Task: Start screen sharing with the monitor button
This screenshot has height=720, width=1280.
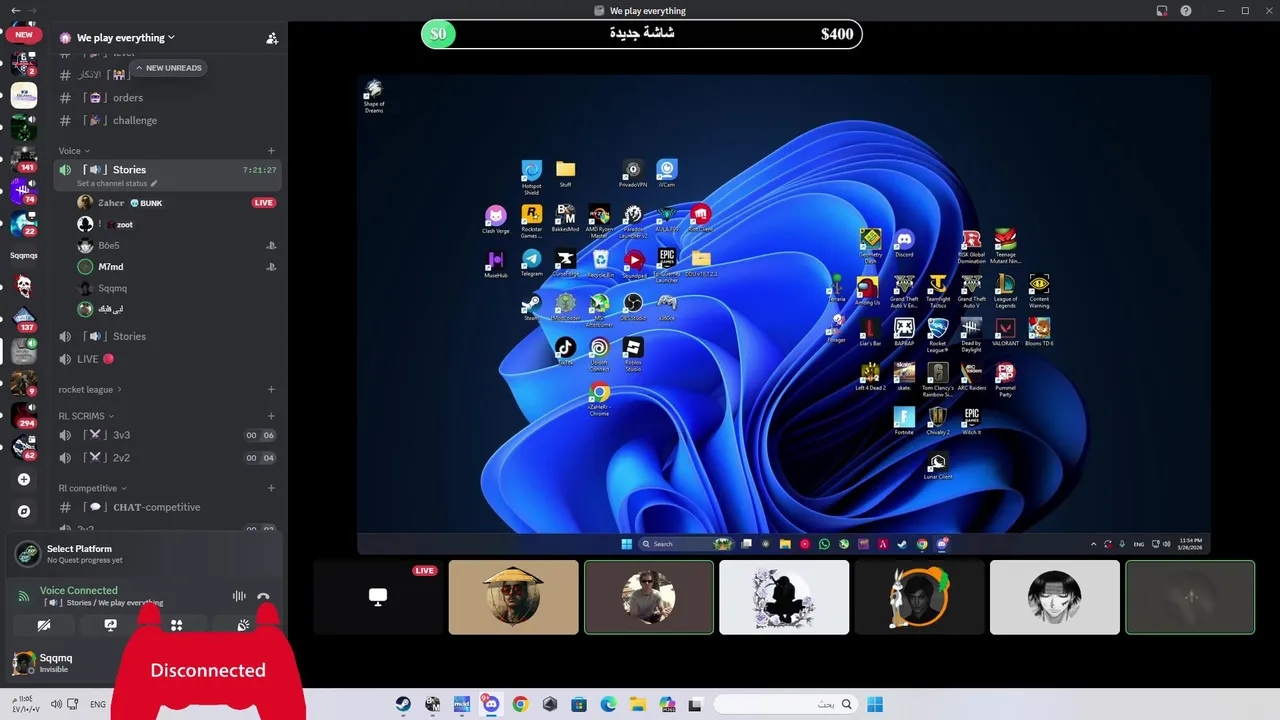Action: (x=110, y=625)
